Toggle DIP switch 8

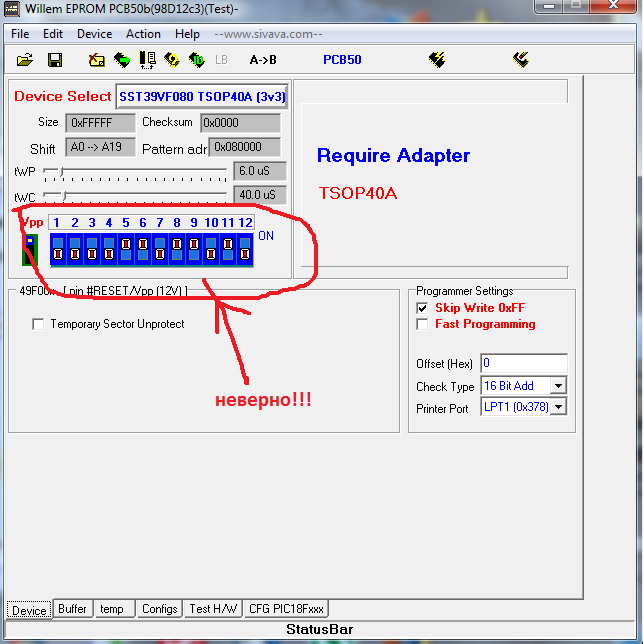tap(177, 250)
